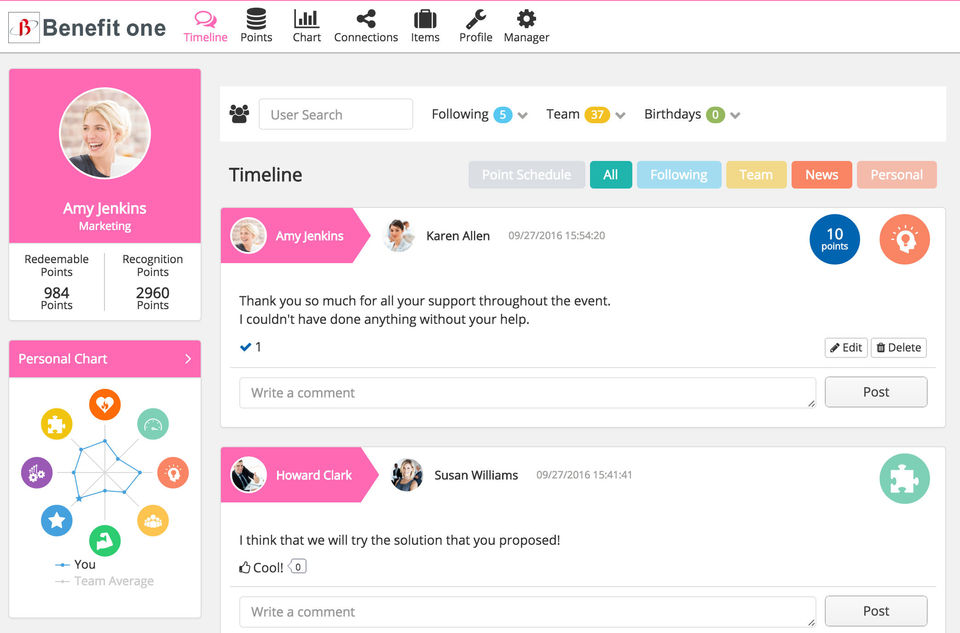Open the Chart bar graph icon

pos(306,19)
